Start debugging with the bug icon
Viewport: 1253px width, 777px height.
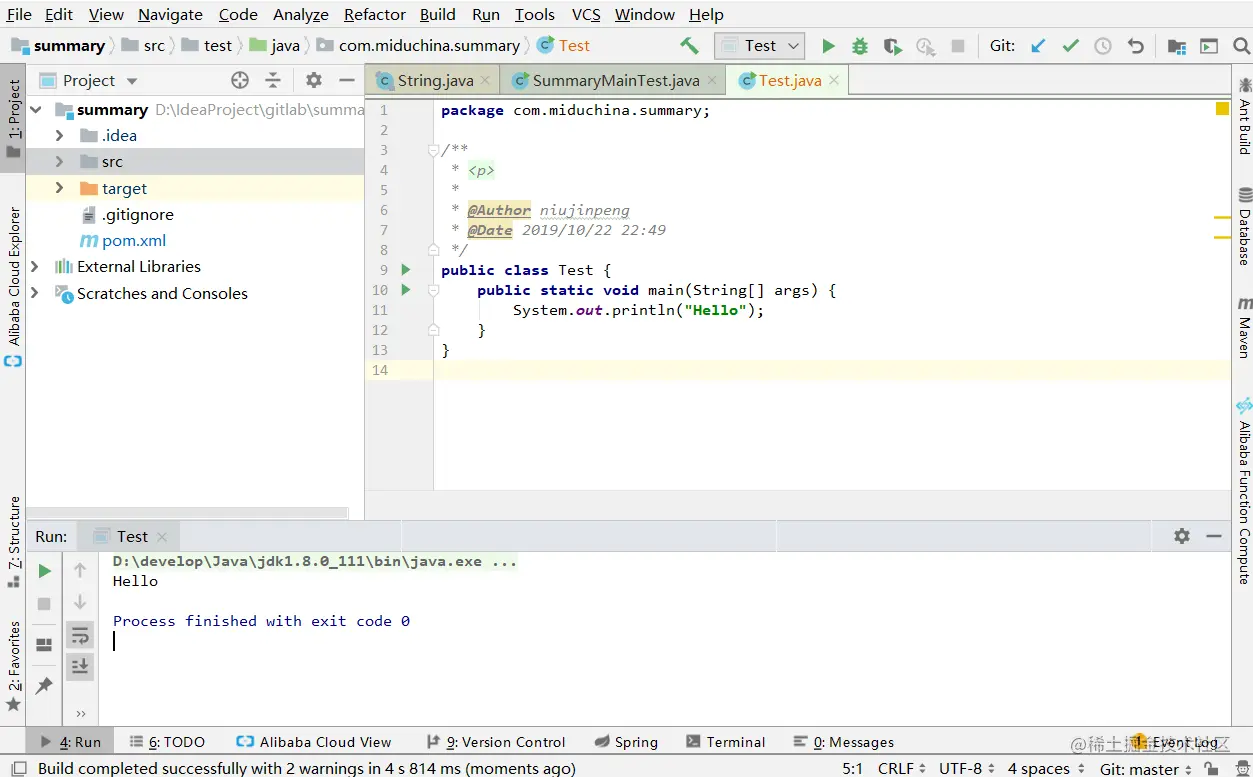click(x=860, y=46)
